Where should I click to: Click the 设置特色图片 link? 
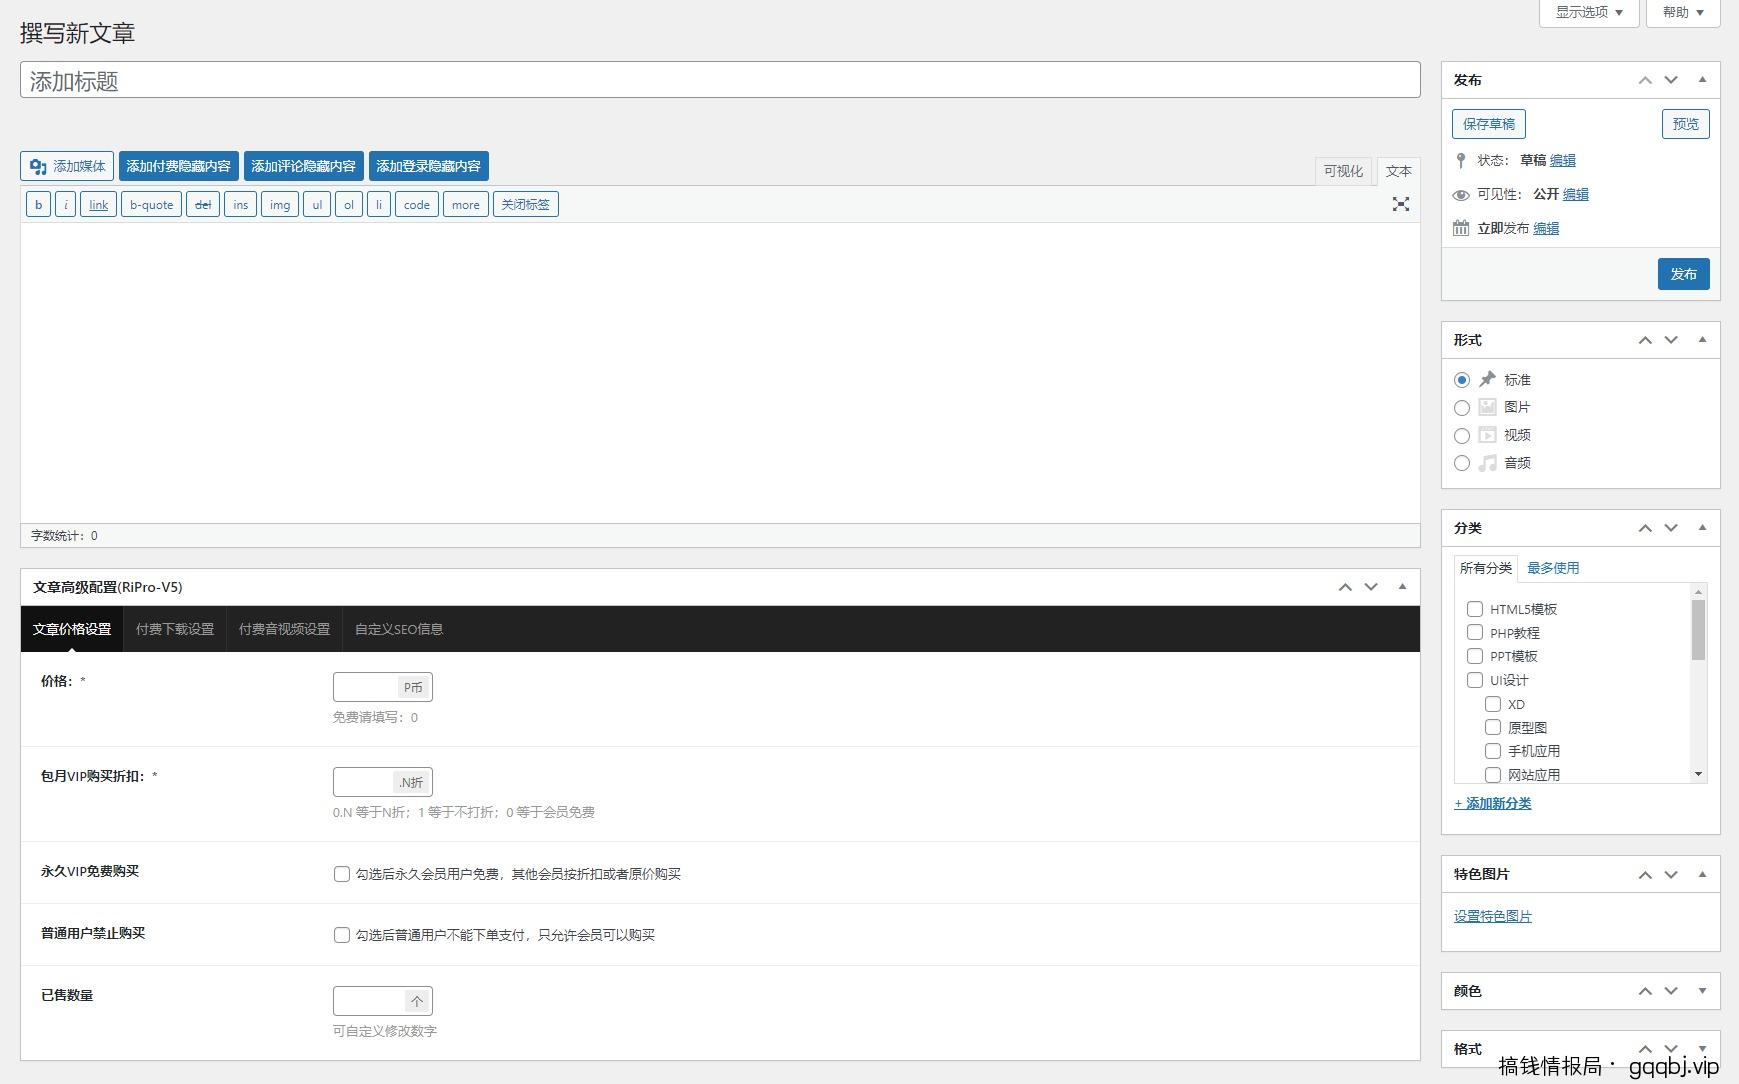(x=1492, y=916)
